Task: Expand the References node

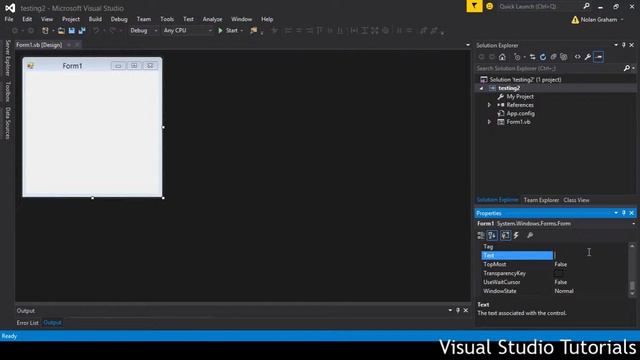Action: pos(489,105)
